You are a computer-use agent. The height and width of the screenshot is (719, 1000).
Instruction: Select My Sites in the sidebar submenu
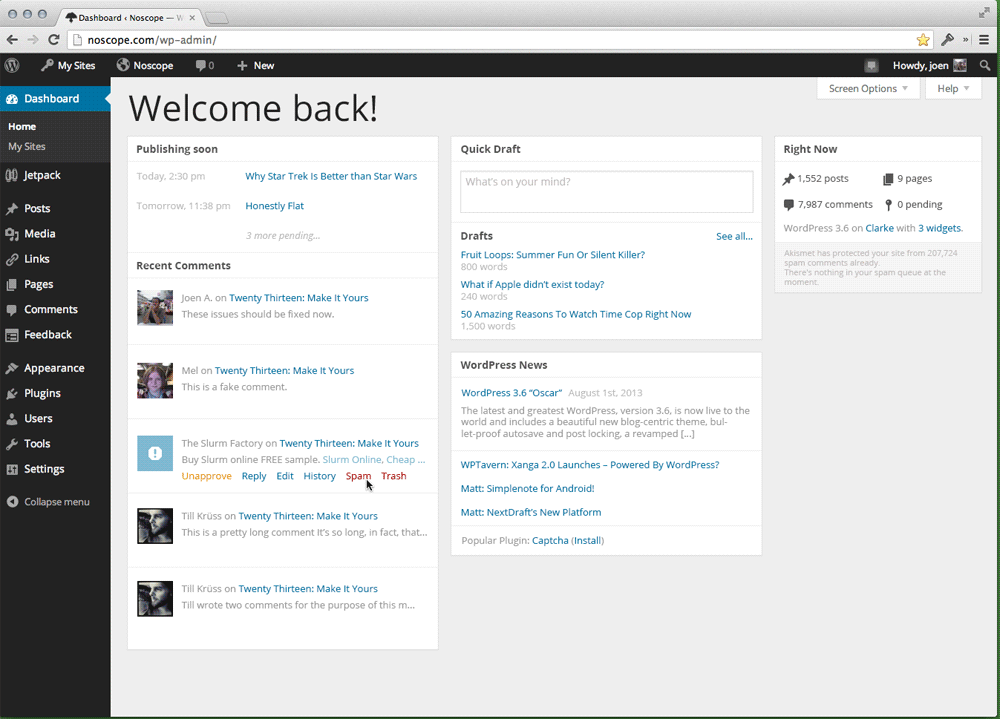pos(27,146)
